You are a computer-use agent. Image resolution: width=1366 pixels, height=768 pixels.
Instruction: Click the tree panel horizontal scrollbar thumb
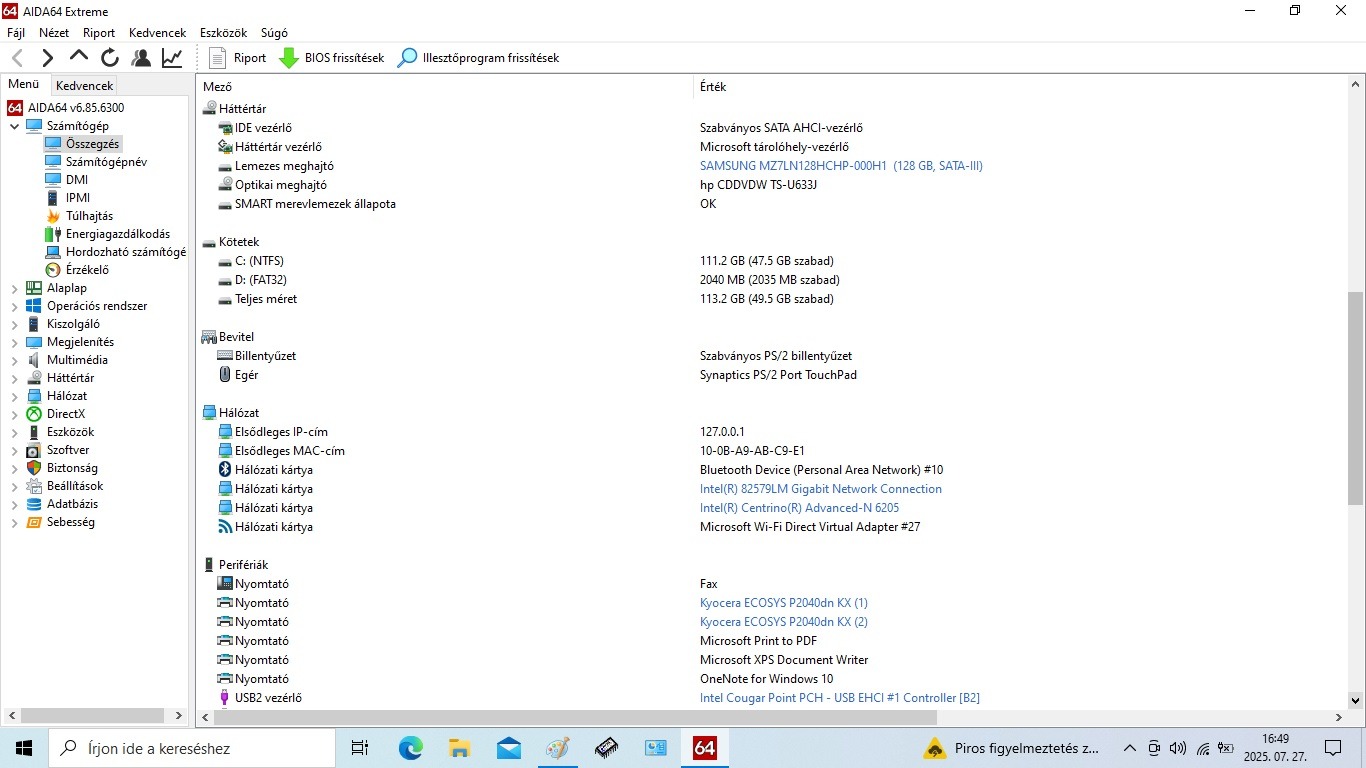92,716
